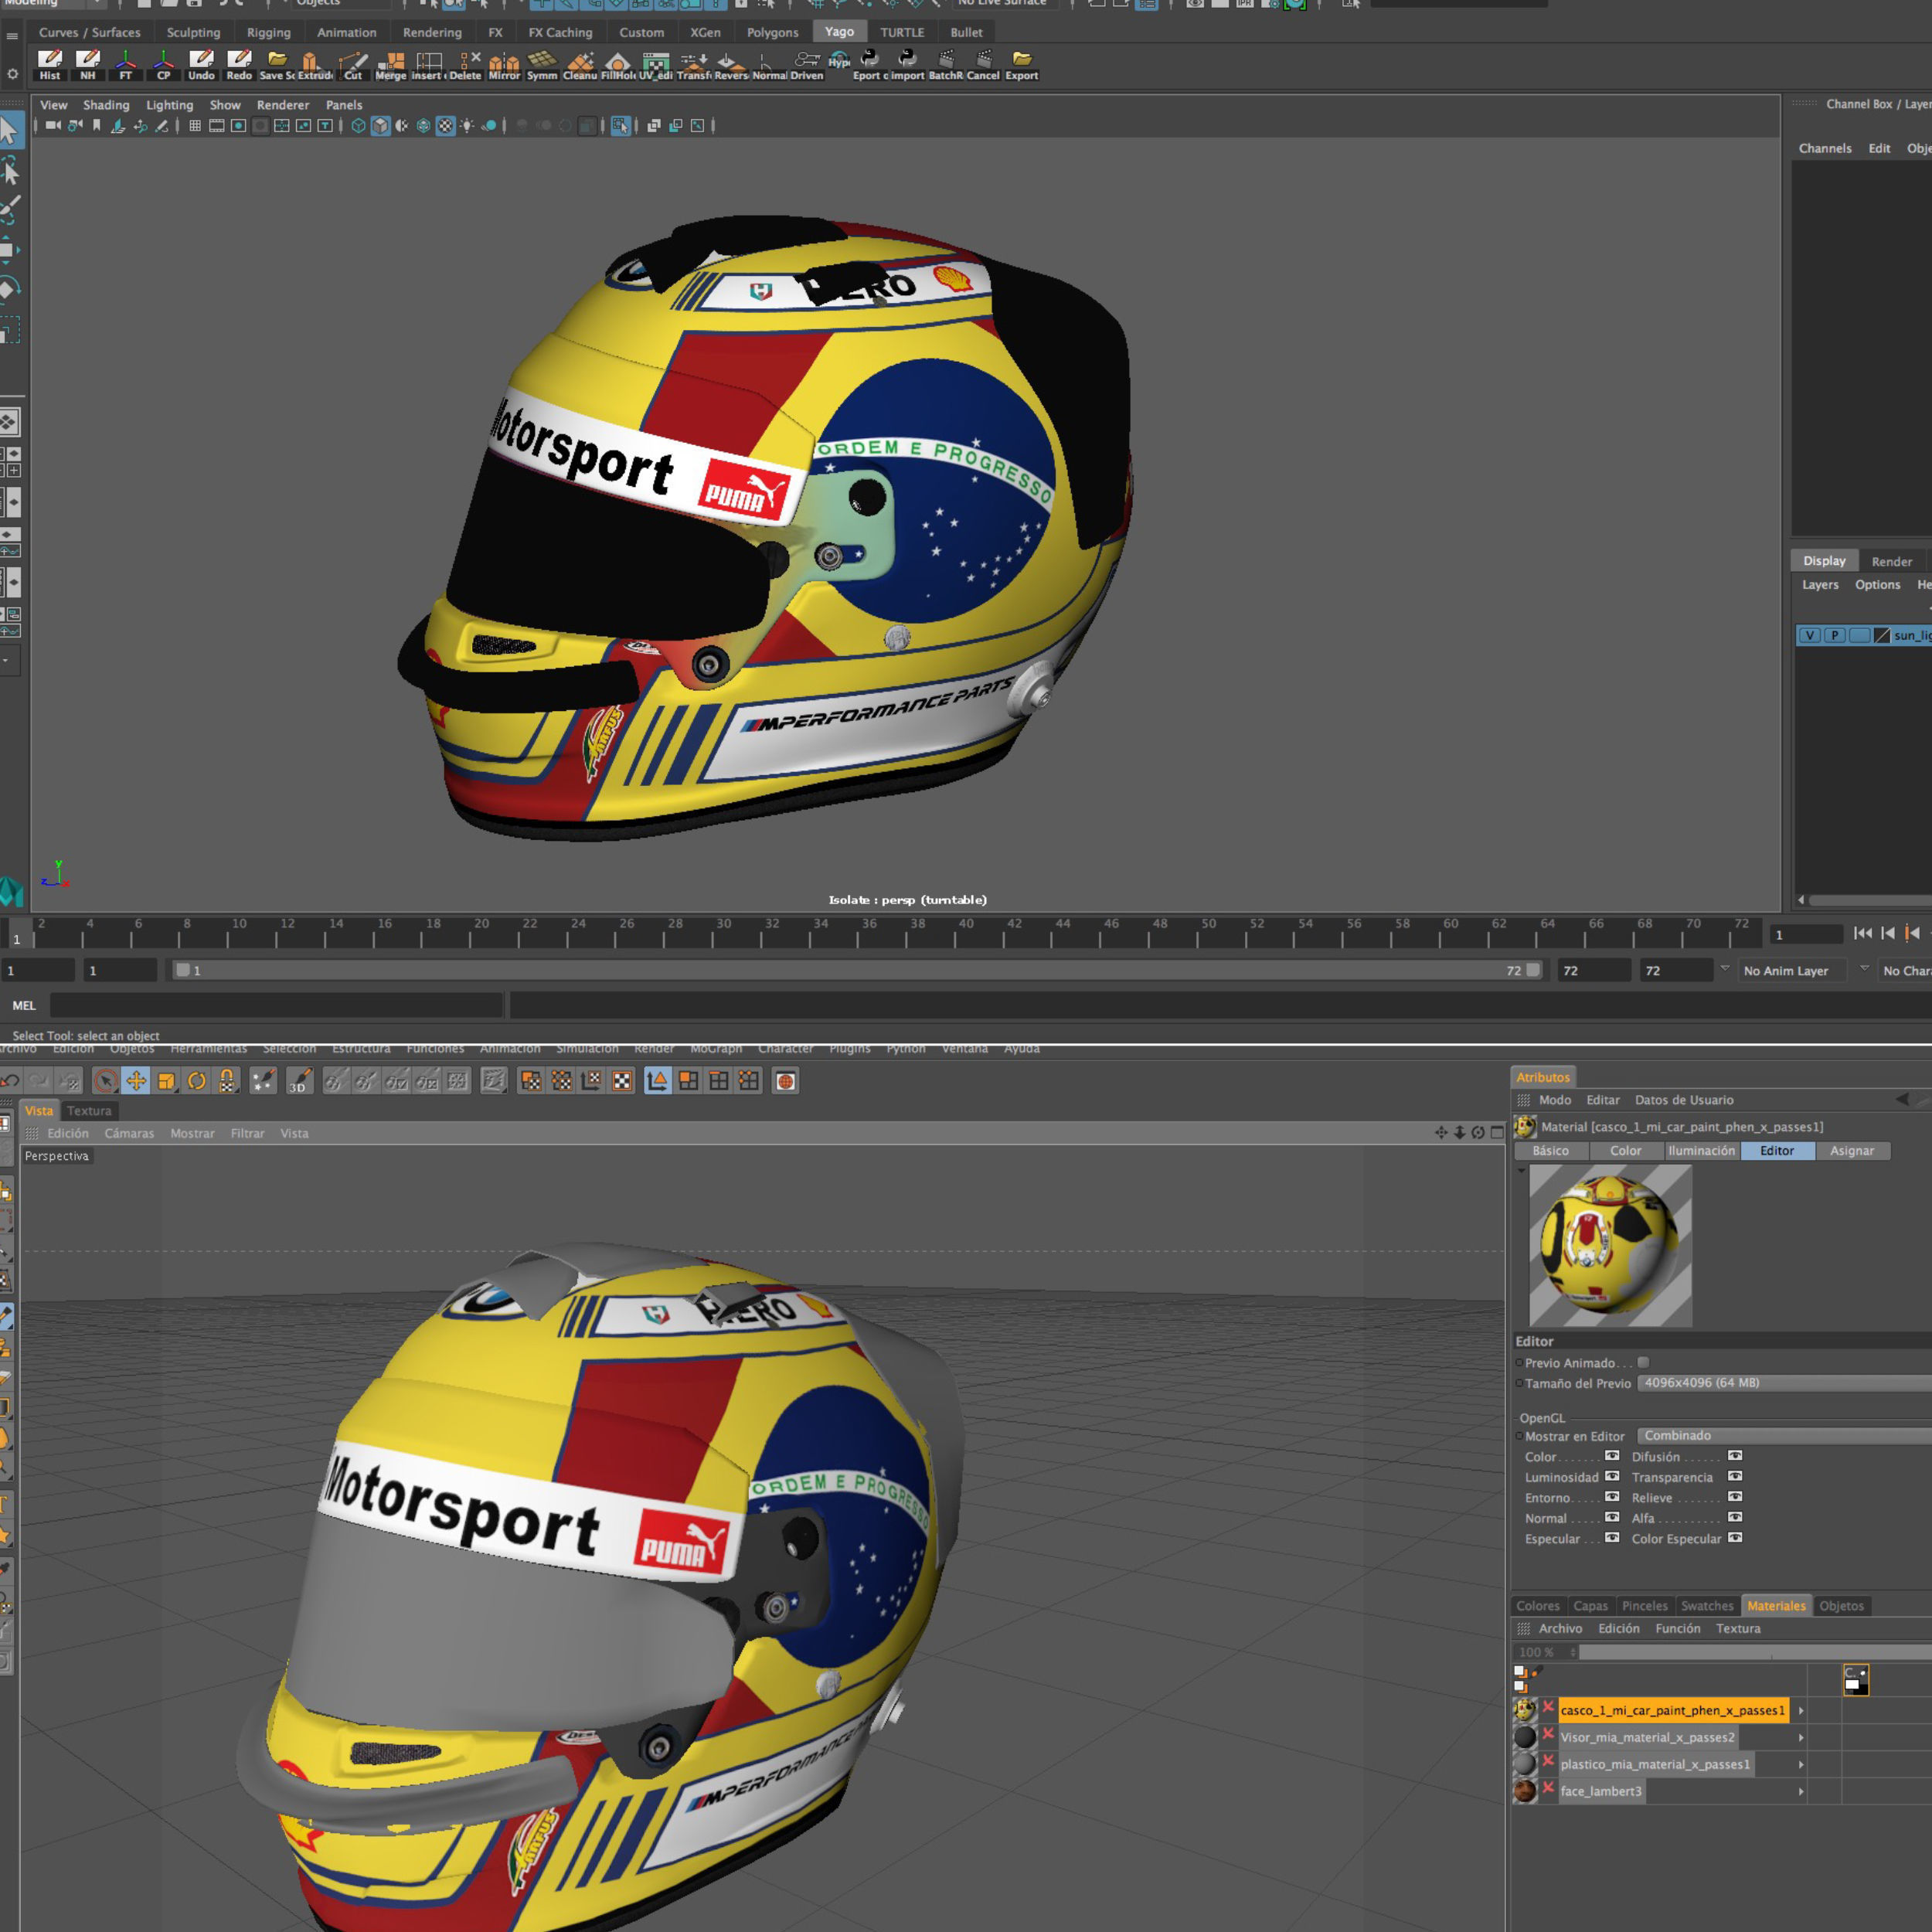
Task: Click the Save Scene shelf icon
Action: pos(277,65)
